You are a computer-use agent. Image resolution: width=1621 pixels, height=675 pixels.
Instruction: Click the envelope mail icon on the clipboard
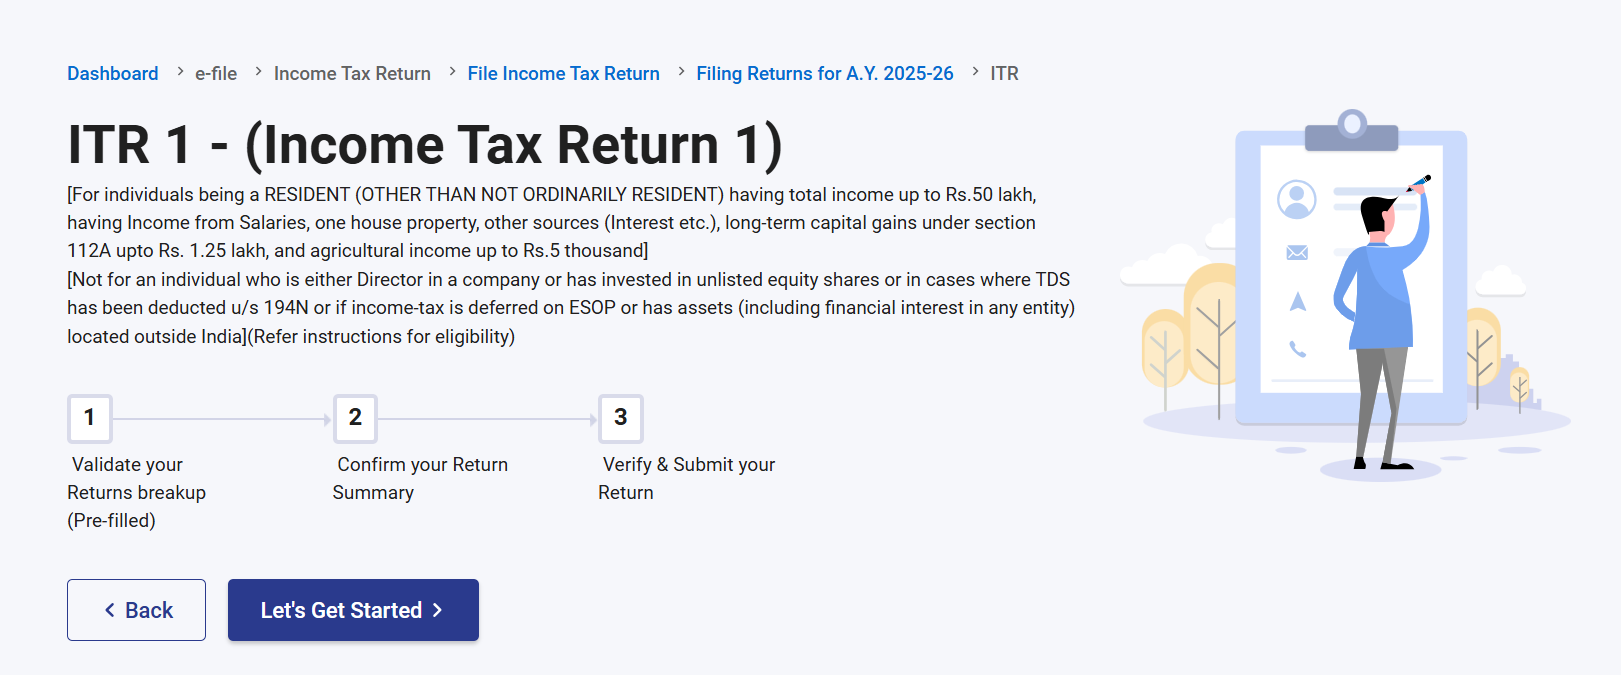(x=1297, y=252)
